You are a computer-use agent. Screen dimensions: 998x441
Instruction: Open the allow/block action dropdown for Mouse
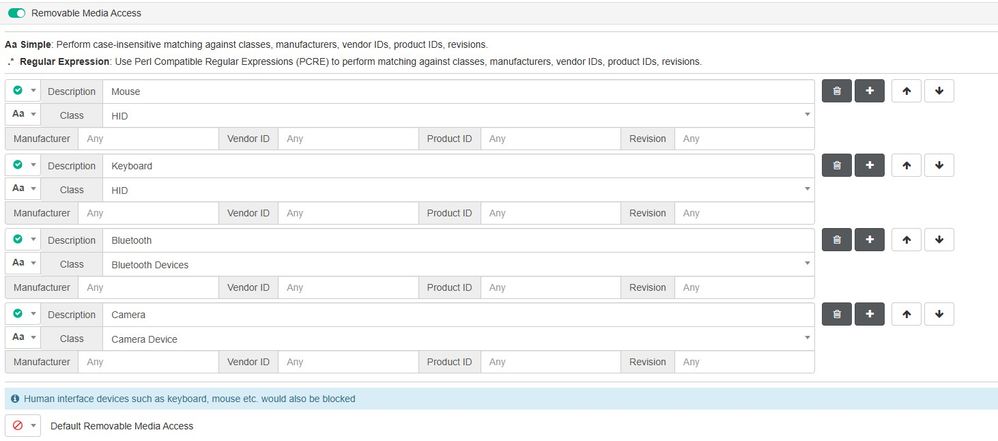pos(23,91)
